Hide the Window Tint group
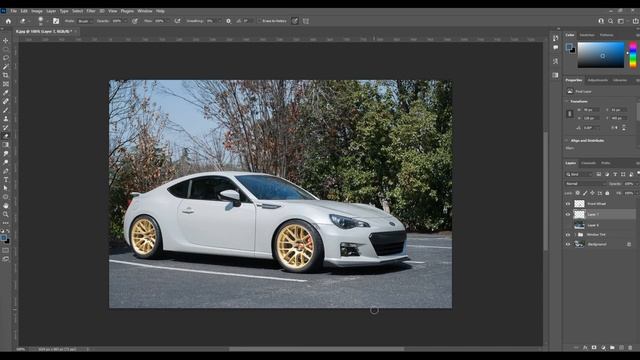The height and width of the screenshot is (360, 640). point(568,235)
